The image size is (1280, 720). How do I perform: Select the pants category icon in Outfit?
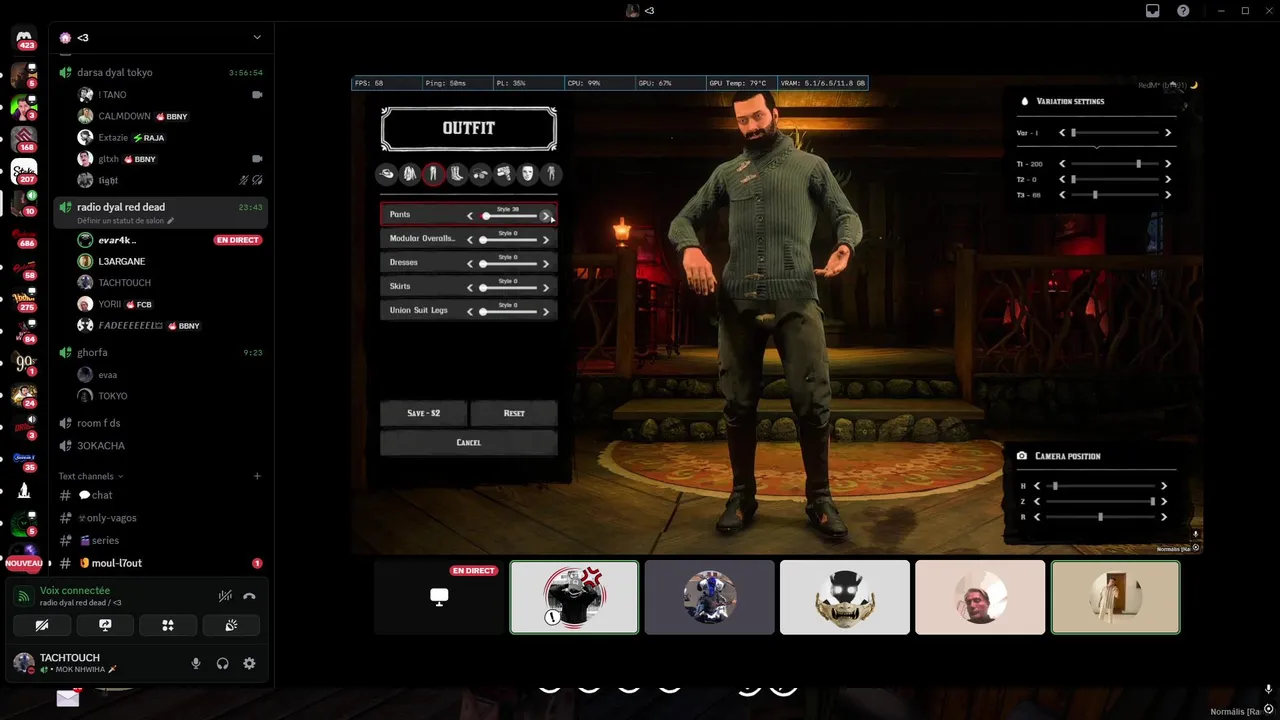[x=433, y=174]
